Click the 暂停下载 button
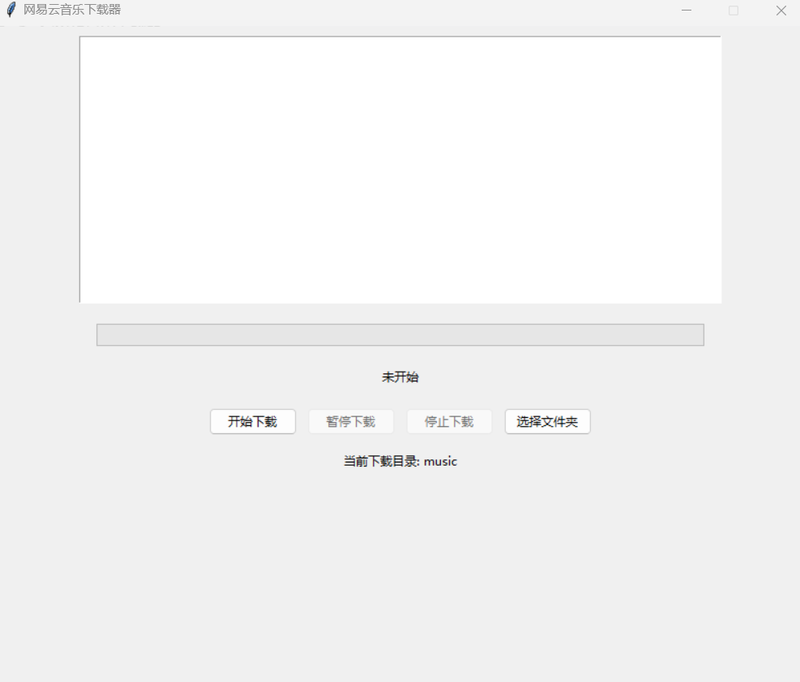This screenshot has height=682, width=800. coord(351,421)
